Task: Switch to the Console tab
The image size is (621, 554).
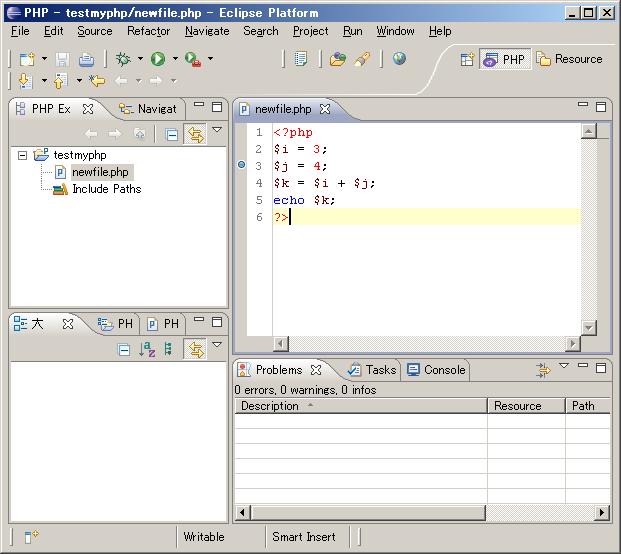Action: point(437,370)
